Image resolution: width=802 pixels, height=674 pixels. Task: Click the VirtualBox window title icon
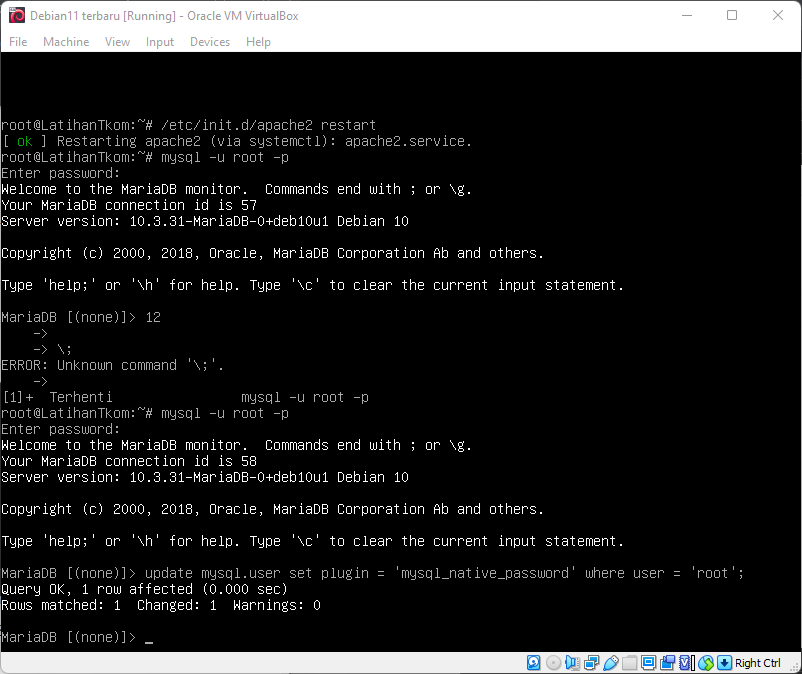coord(16,16)
